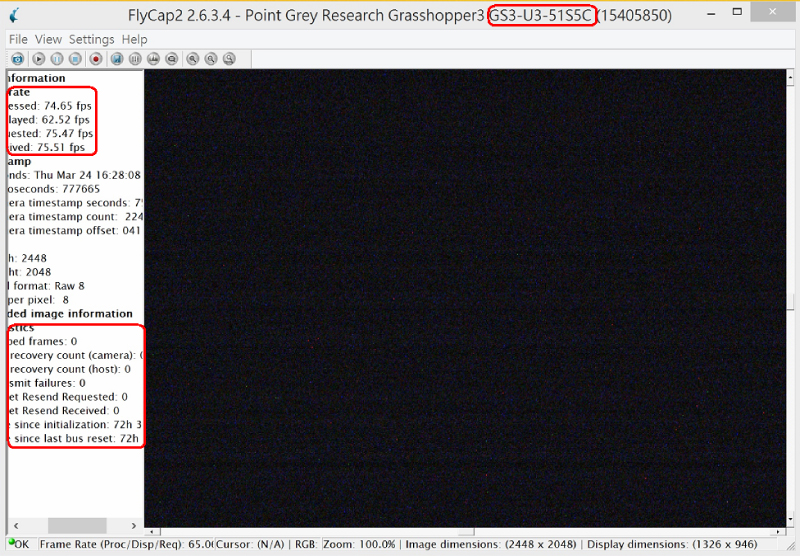Pause the live camera stream
The width and height of the screenshot is (800, 556).
click(x=57, y=59)
